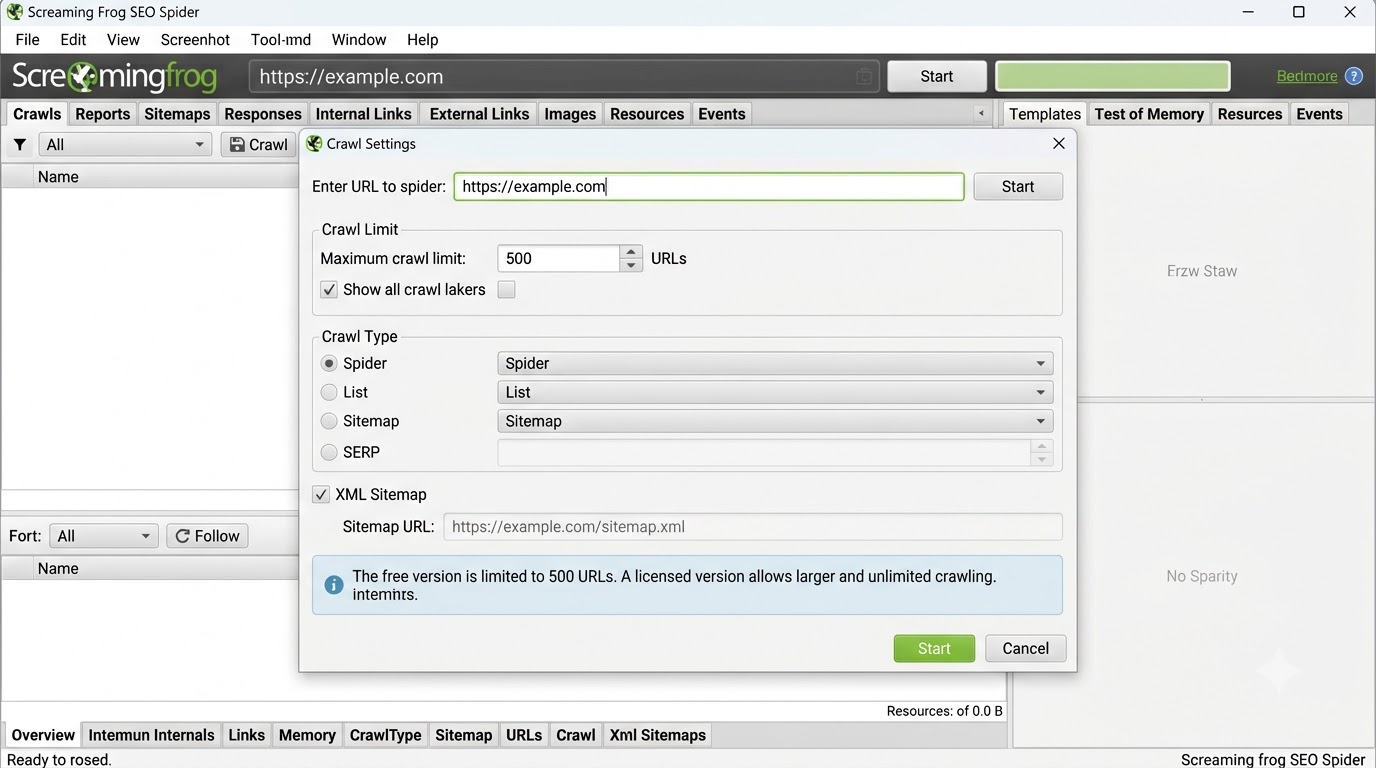
Task: Uncheck the XML Sitemap checkbox
Action: [x=321, y=495]
